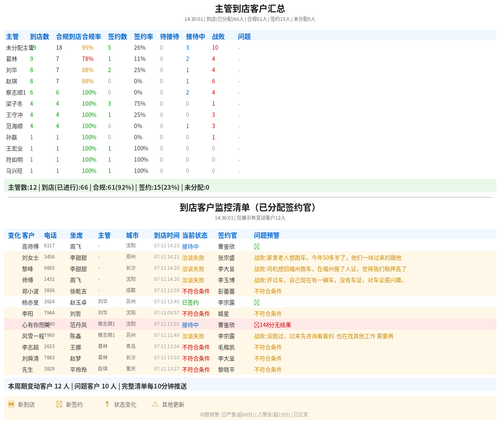Click the 当前状态 column header
500x437 pixels.
tap(195, 235)
